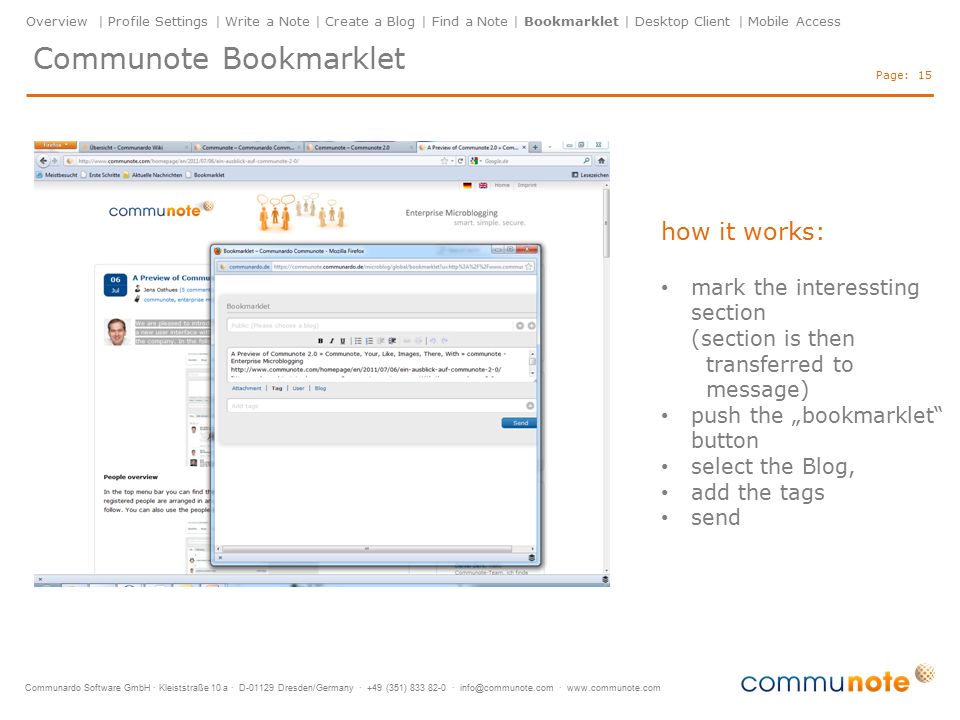960x720 pixels.
Task: Select the A Preview of Communote 2.0 tab
Action: 472,148
